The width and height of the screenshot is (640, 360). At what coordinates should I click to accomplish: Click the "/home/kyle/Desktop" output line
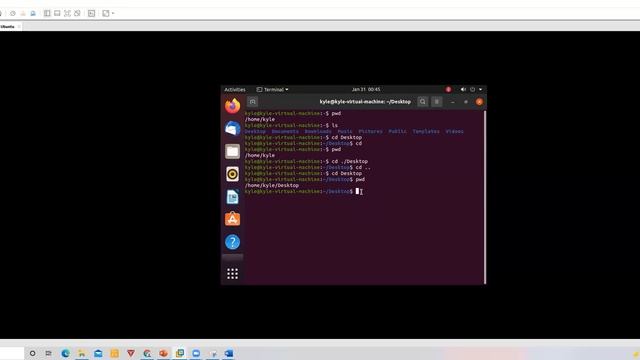coord(272,185)
